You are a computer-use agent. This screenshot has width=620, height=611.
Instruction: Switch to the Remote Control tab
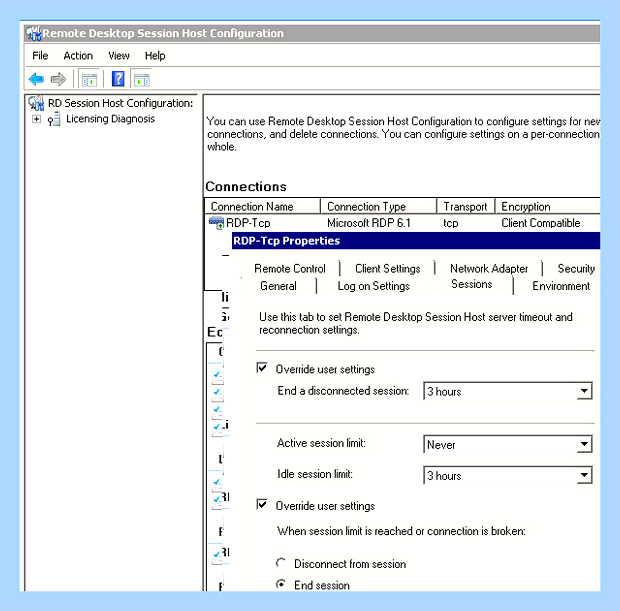[x=290, y=269]
